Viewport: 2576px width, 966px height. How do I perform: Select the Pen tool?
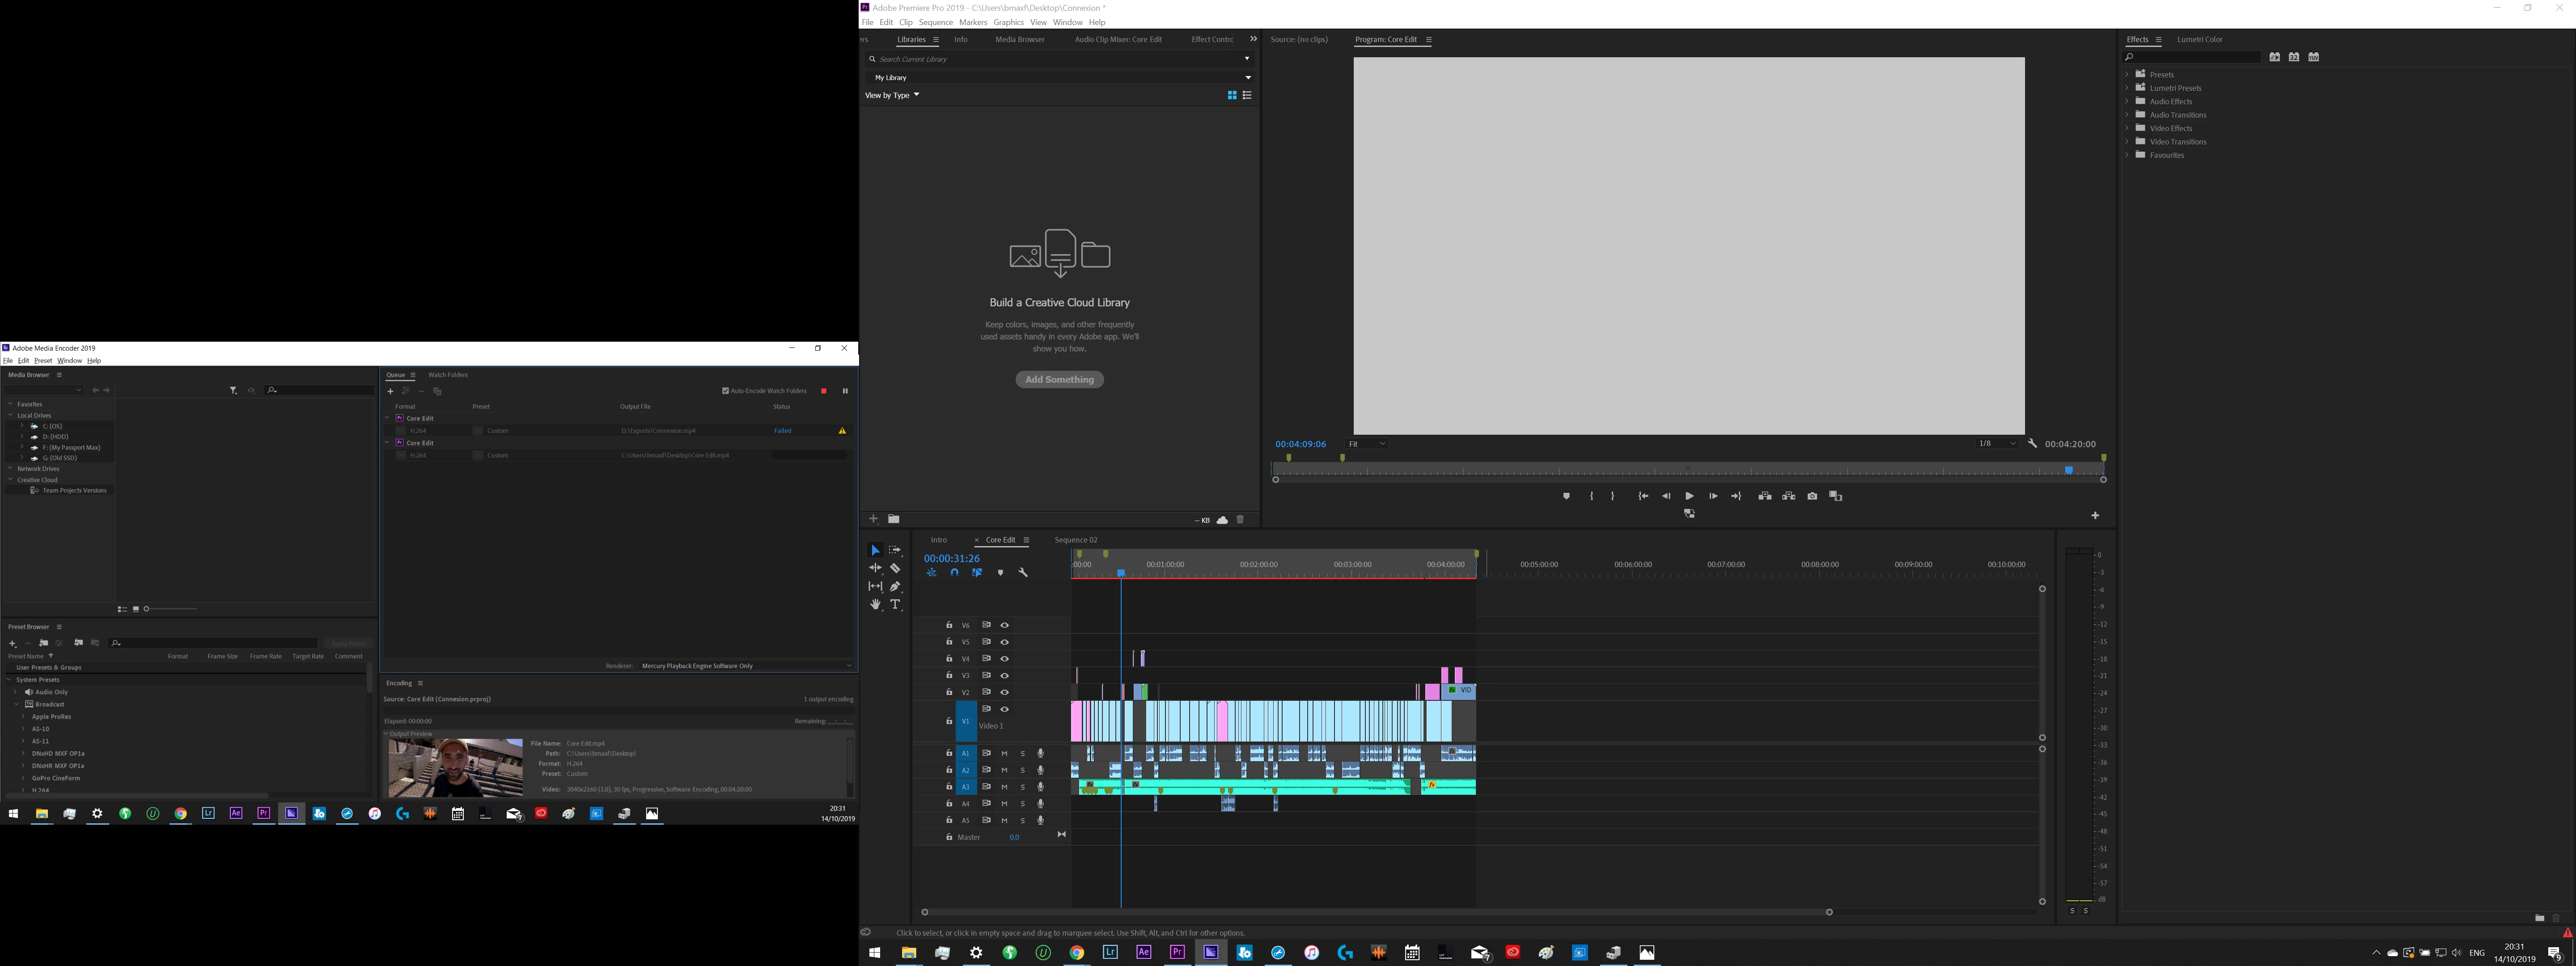[895, 586]
